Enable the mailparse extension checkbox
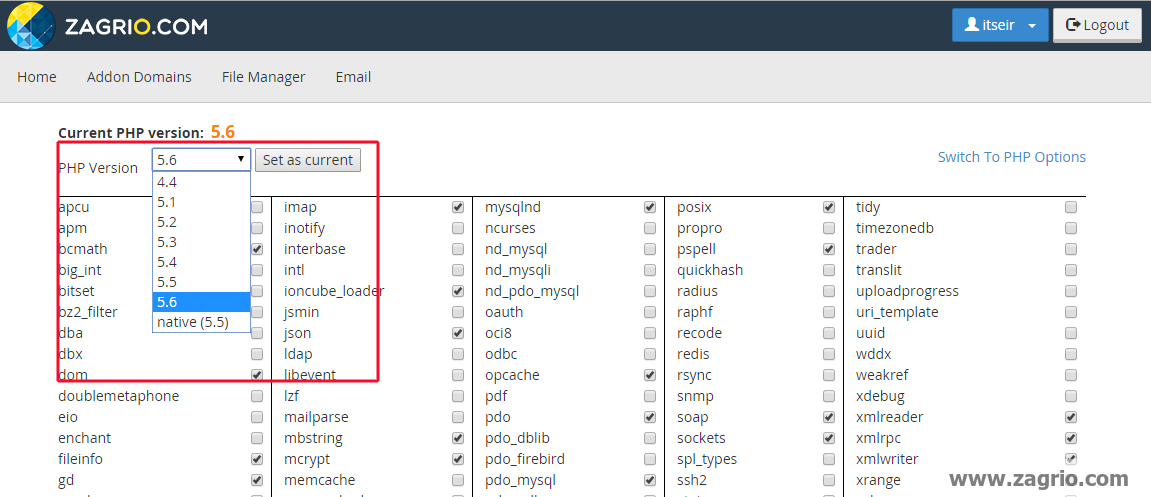The height and width of the screenshot is (497, 1151). tap(458, 417)
